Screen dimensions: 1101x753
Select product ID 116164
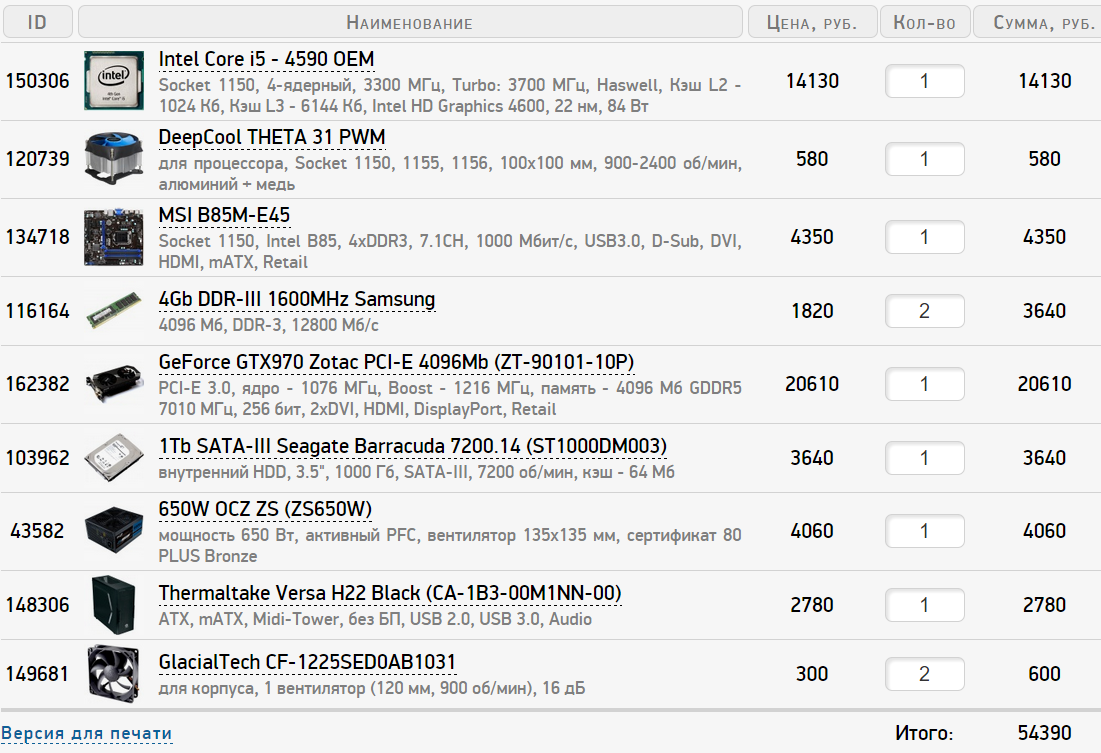click(x=38, y=310)
